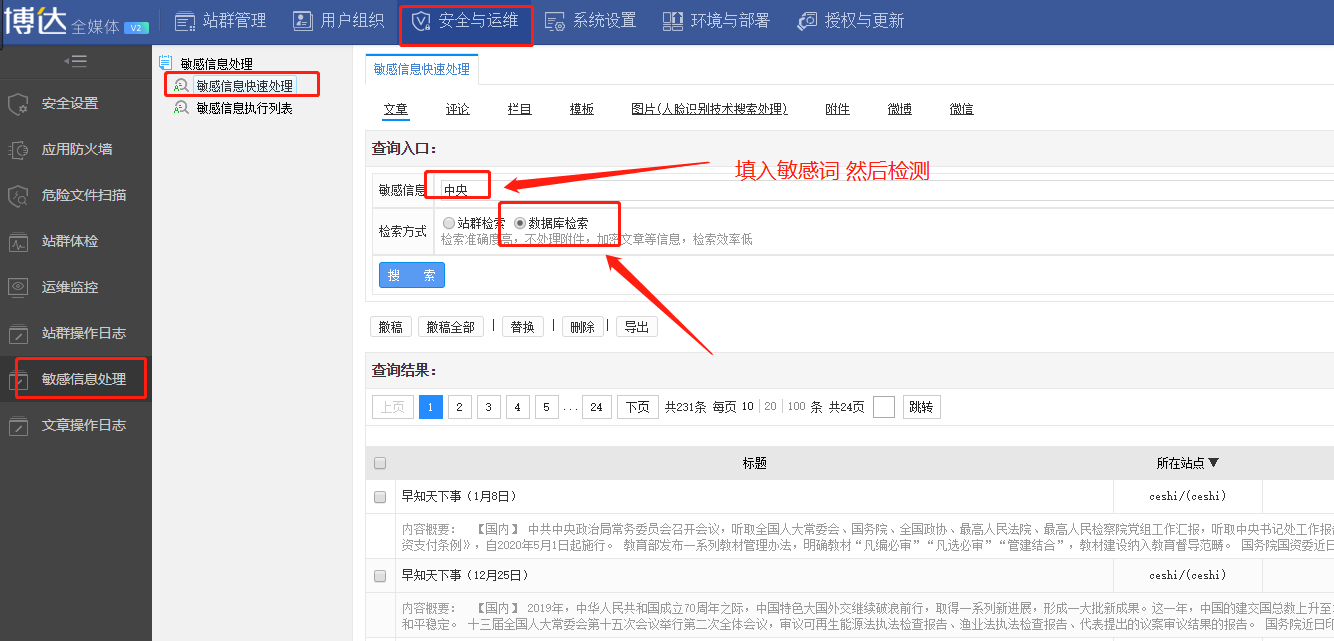
Task: Switch to the 栏目 tab
Action: click(x=520, y=109)
